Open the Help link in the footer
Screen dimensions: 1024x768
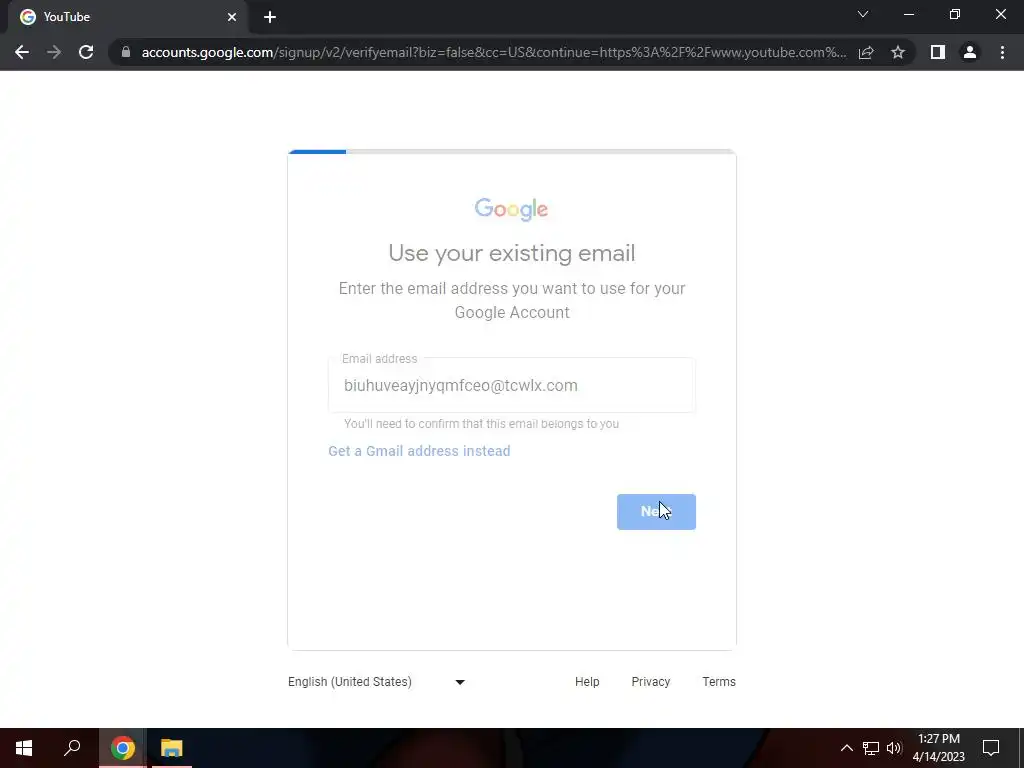pos(587,682)
